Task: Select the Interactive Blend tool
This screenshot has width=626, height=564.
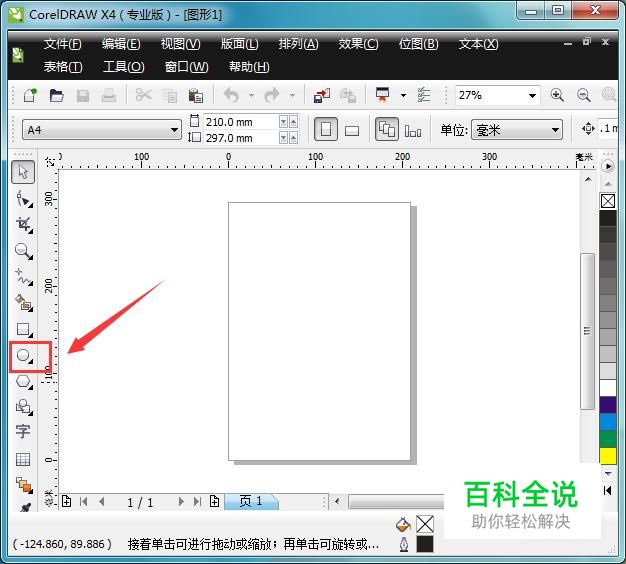Action: click(x=24, y=485)
